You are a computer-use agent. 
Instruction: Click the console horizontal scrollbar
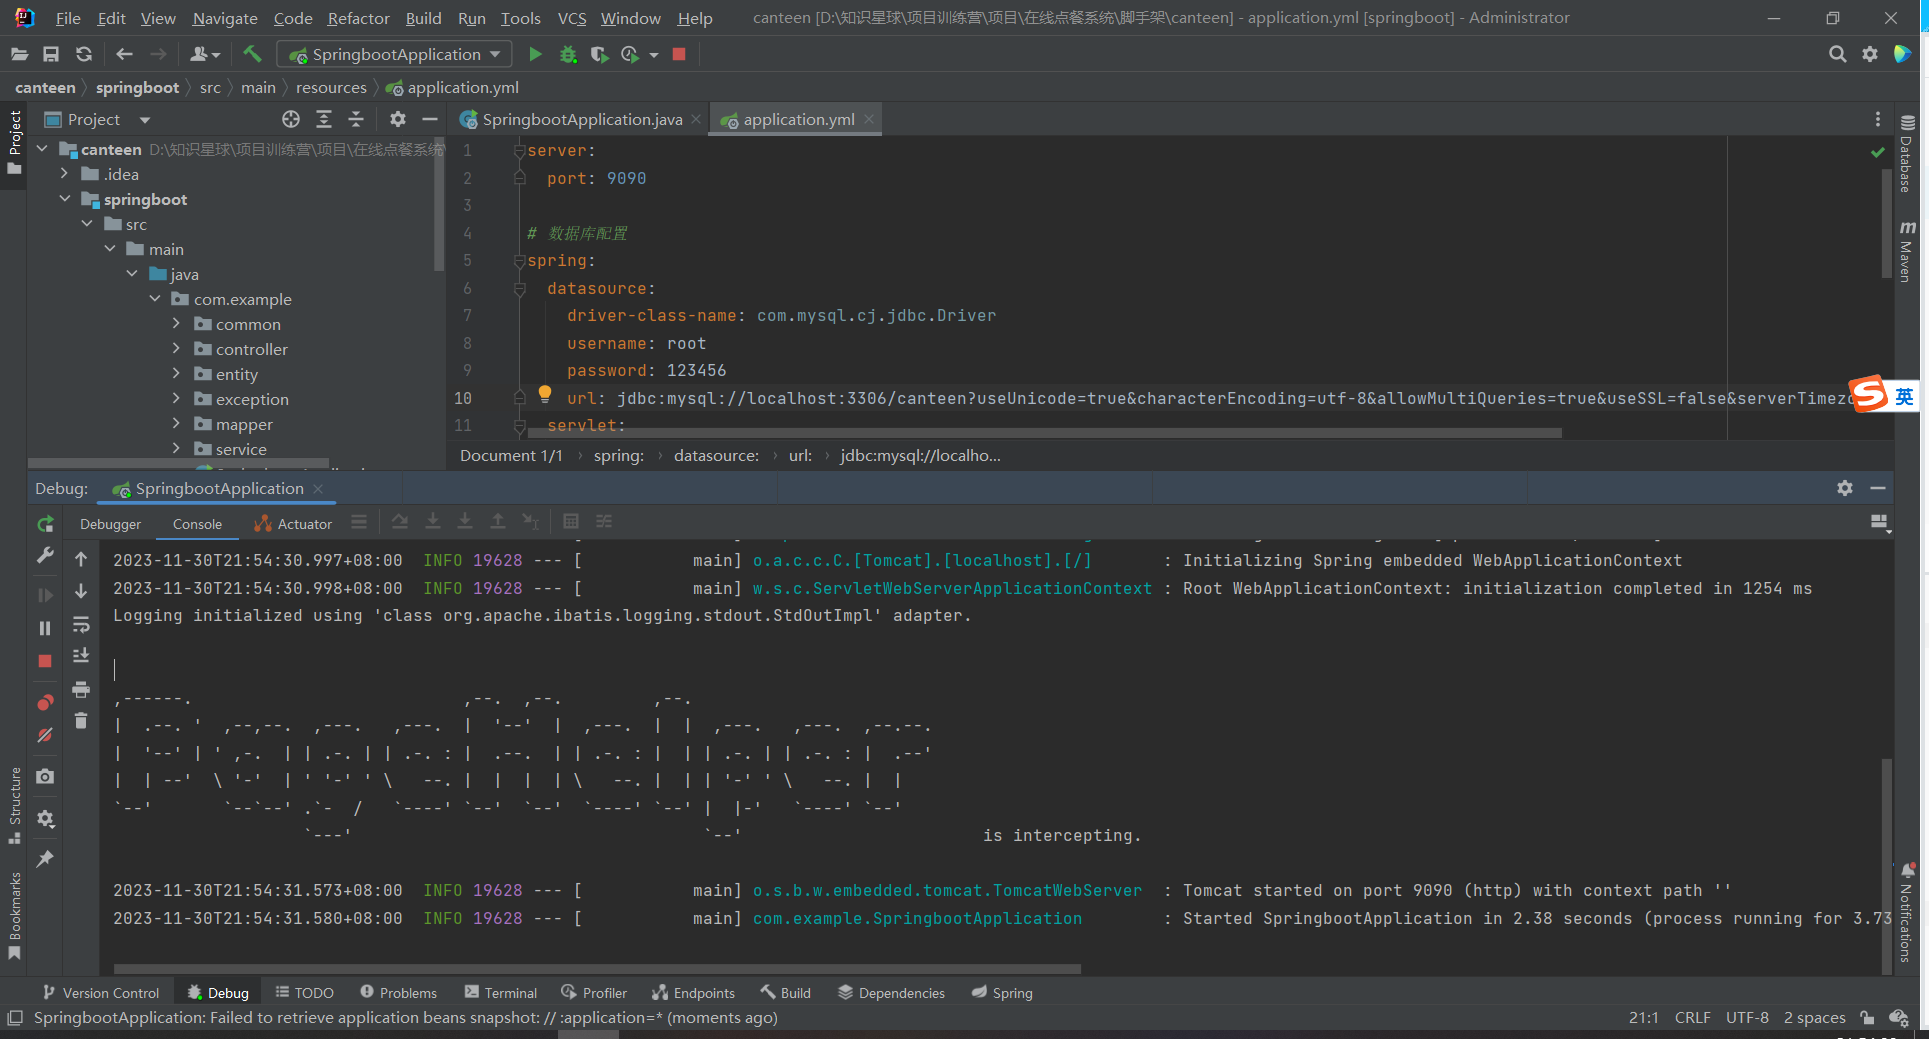tap(597, 969)
